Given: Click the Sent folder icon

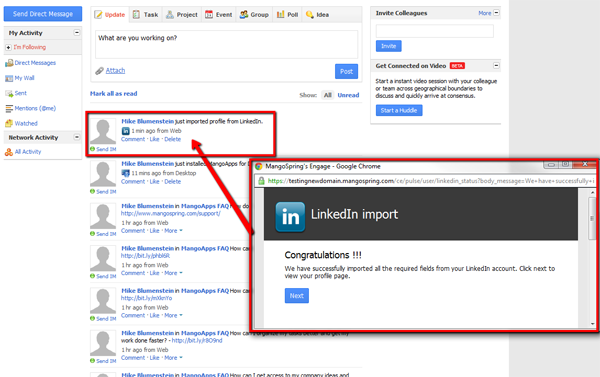Looking at the screenshot, I should (9, 93).
